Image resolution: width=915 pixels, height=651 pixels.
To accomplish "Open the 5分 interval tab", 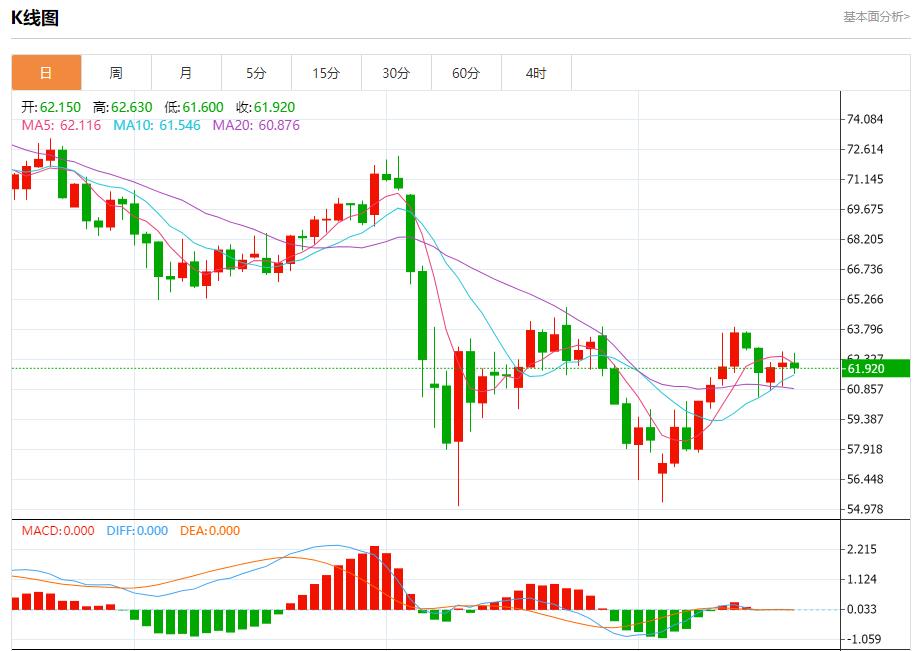I will [256, 73].
